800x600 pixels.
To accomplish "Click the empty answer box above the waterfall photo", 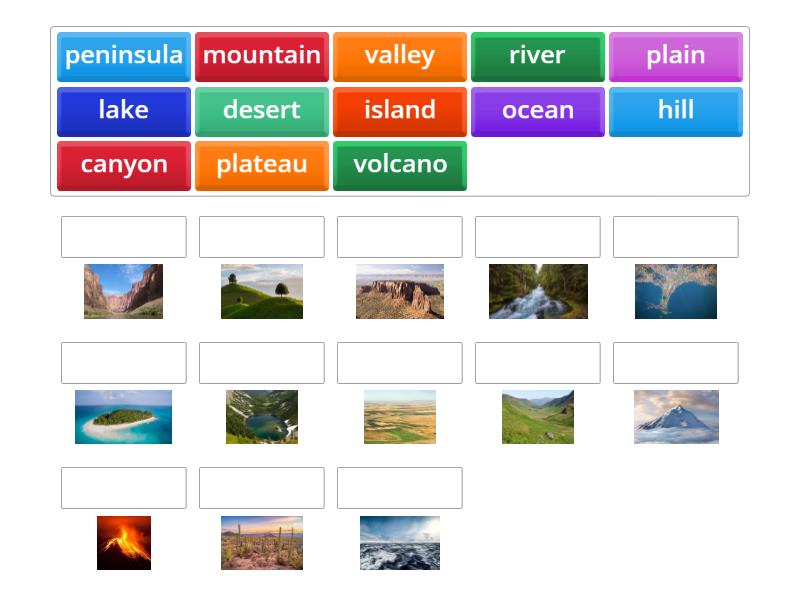I will point(537,237).
